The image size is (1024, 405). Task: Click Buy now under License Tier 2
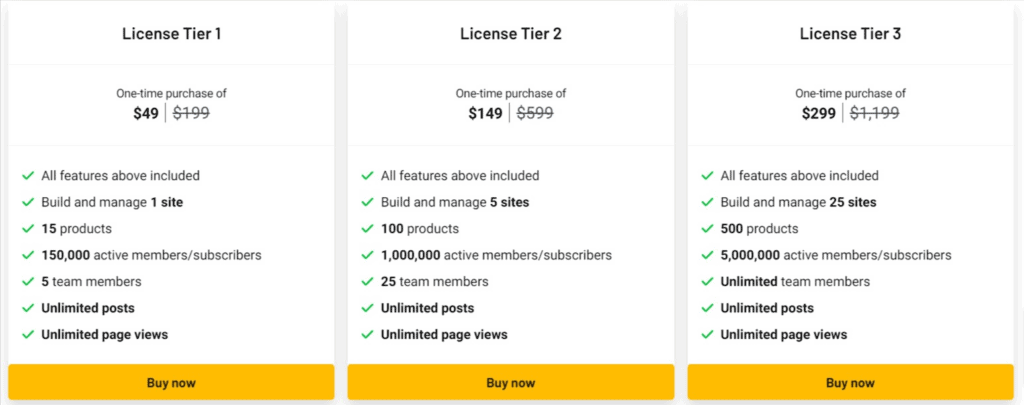pyautogui.click(x=510, y=382)
